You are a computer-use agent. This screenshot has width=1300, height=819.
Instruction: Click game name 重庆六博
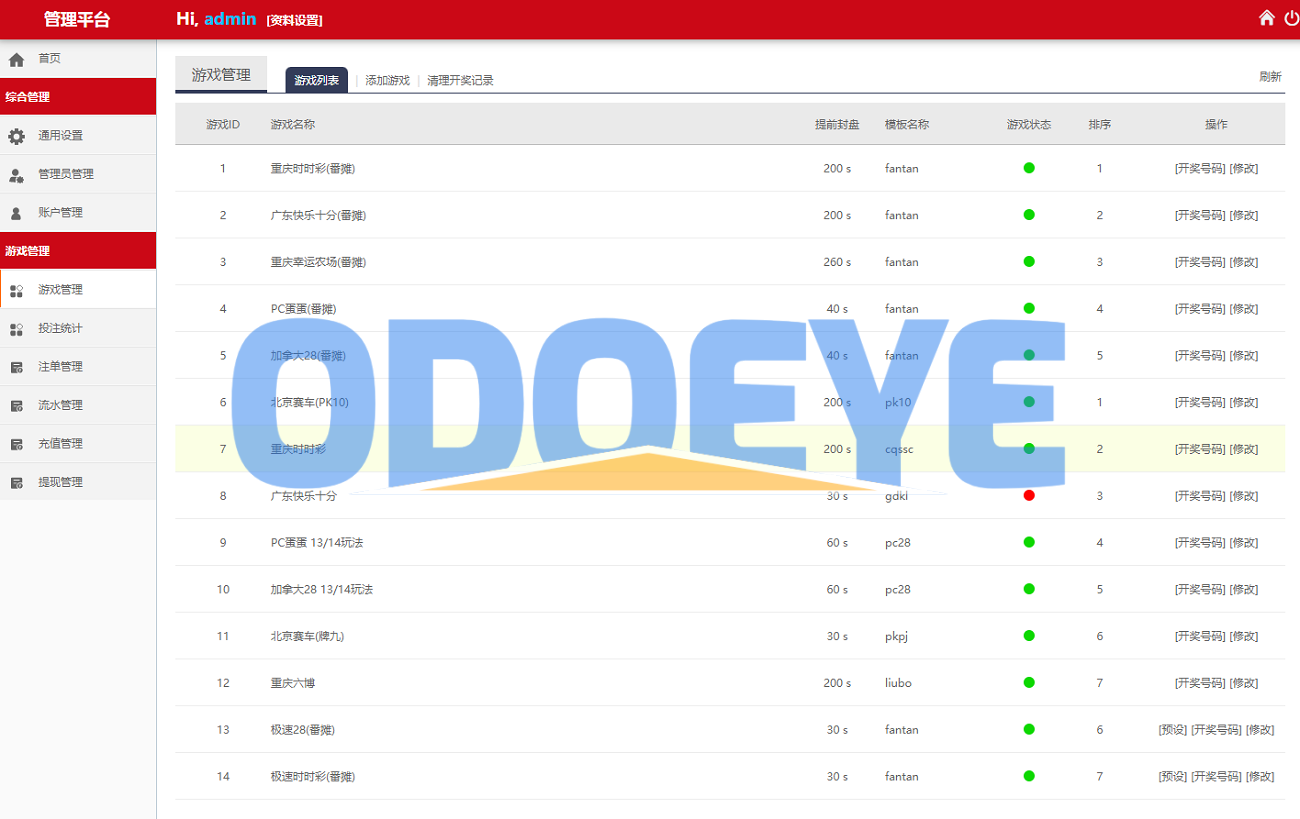tap(293, 683)
